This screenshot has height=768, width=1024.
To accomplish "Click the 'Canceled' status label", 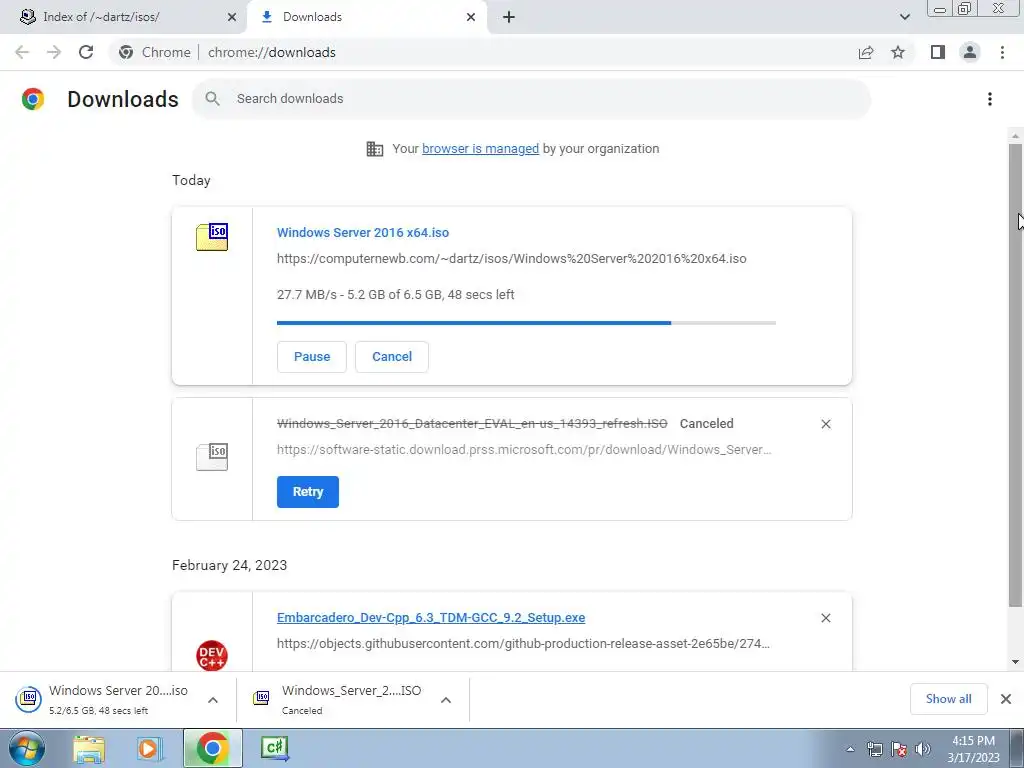I will 707,424.
